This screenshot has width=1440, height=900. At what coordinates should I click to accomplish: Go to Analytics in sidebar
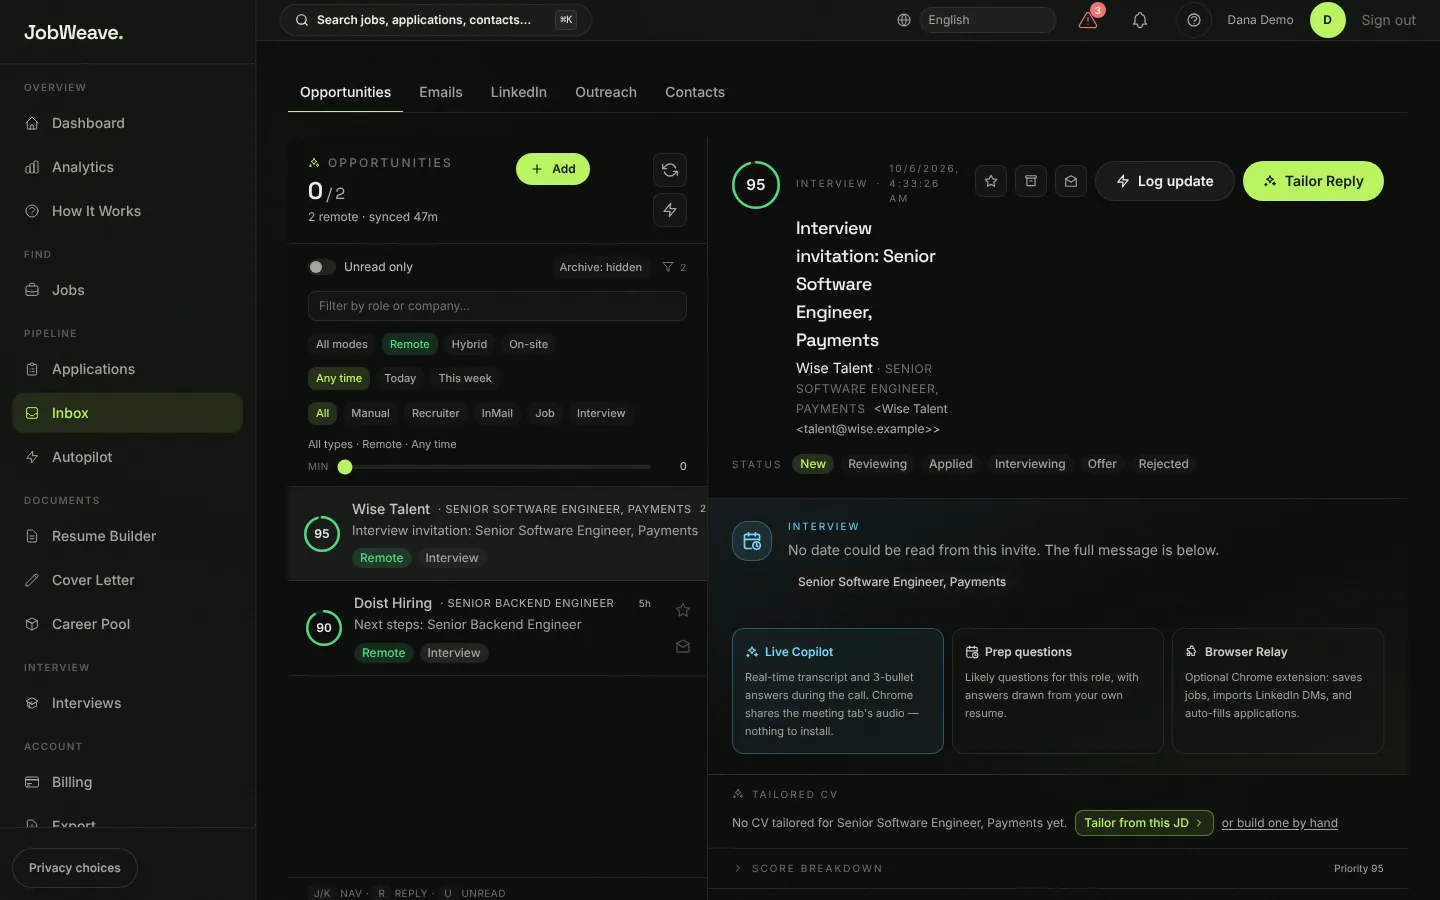(x=127, y=167)
